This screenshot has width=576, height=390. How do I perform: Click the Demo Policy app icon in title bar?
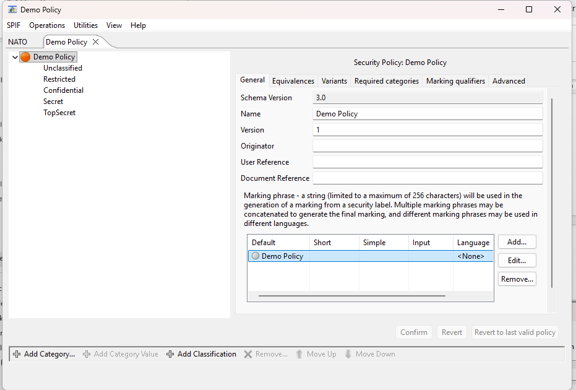(12, 10)
